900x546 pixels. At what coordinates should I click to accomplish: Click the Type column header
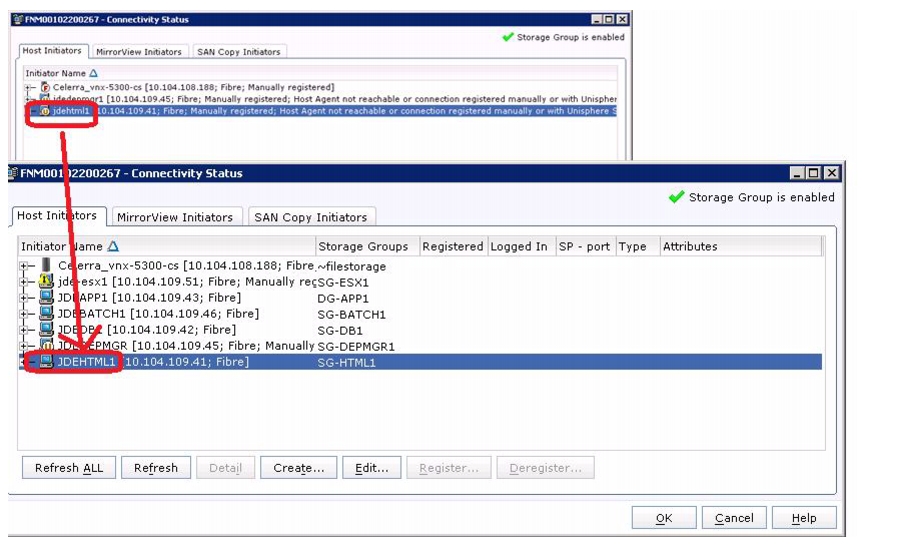coord(638,246)
